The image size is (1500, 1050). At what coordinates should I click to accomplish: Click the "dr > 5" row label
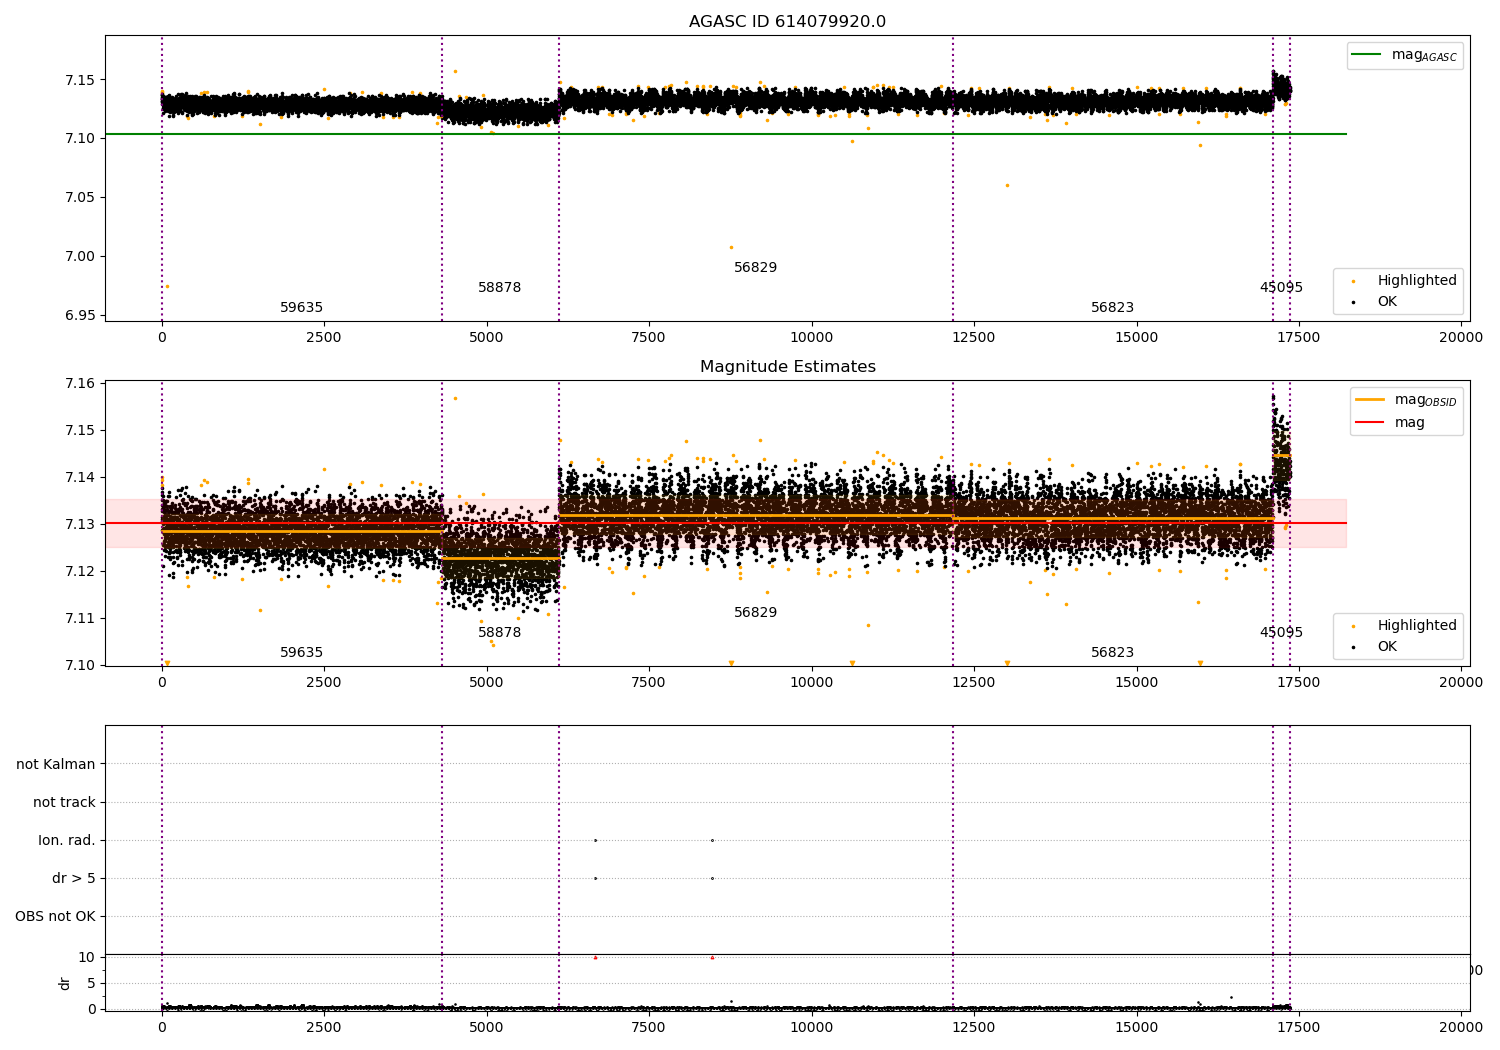pyautogui.click(x=74, y=878)
